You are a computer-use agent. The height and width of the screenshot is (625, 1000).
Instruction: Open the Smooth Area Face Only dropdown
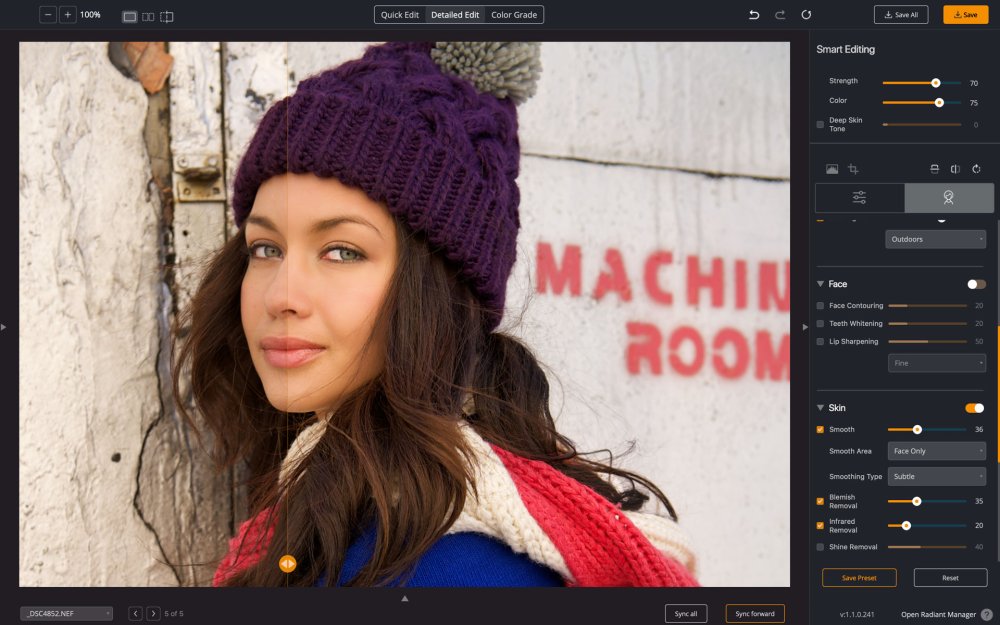[x=937, y=451]
